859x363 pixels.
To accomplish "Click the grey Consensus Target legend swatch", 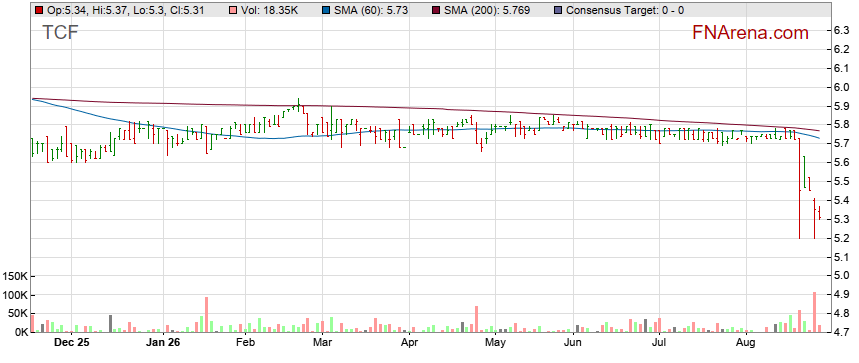I will coord(557,10).
